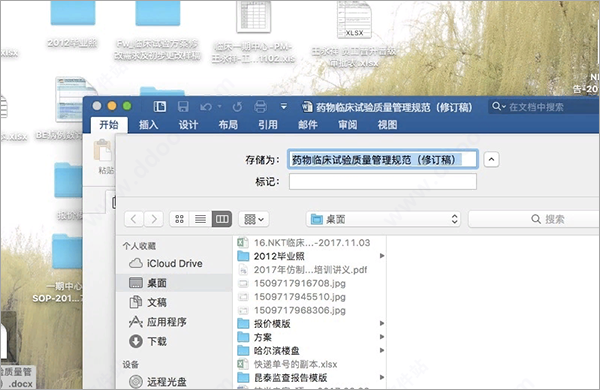Click the forward navigation arrow
This screenshot has height=390, width=600.
(x=154, y=219)
